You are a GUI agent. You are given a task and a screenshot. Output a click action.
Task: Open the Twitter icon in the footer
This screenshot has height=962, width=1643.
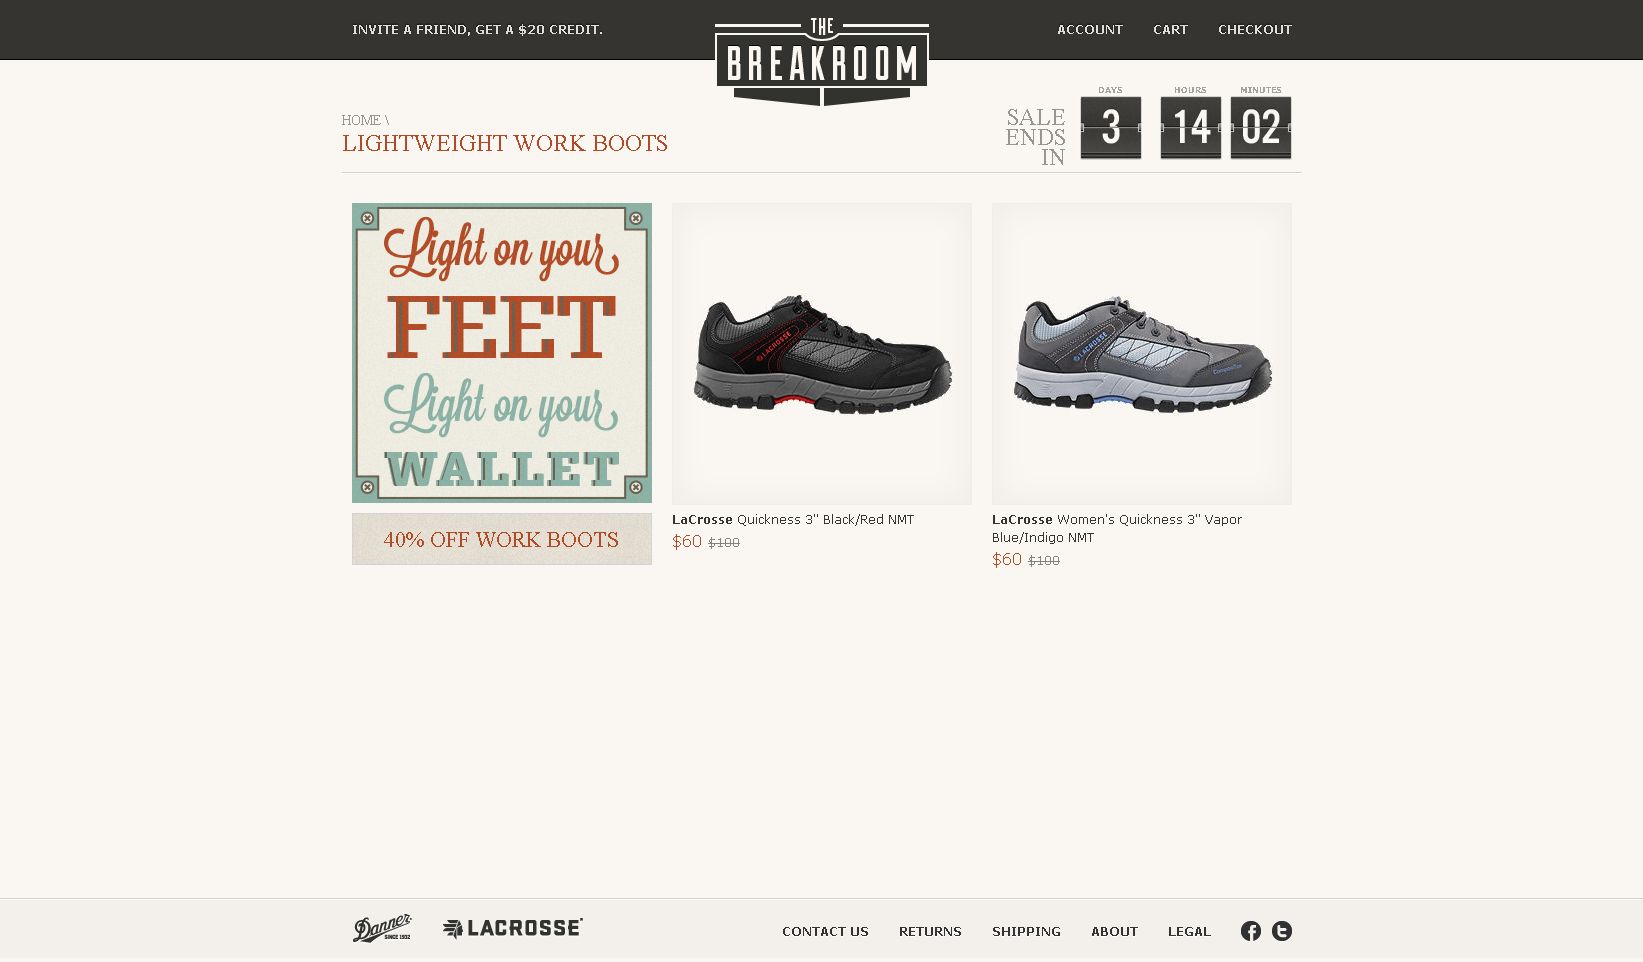(1281, 931)
